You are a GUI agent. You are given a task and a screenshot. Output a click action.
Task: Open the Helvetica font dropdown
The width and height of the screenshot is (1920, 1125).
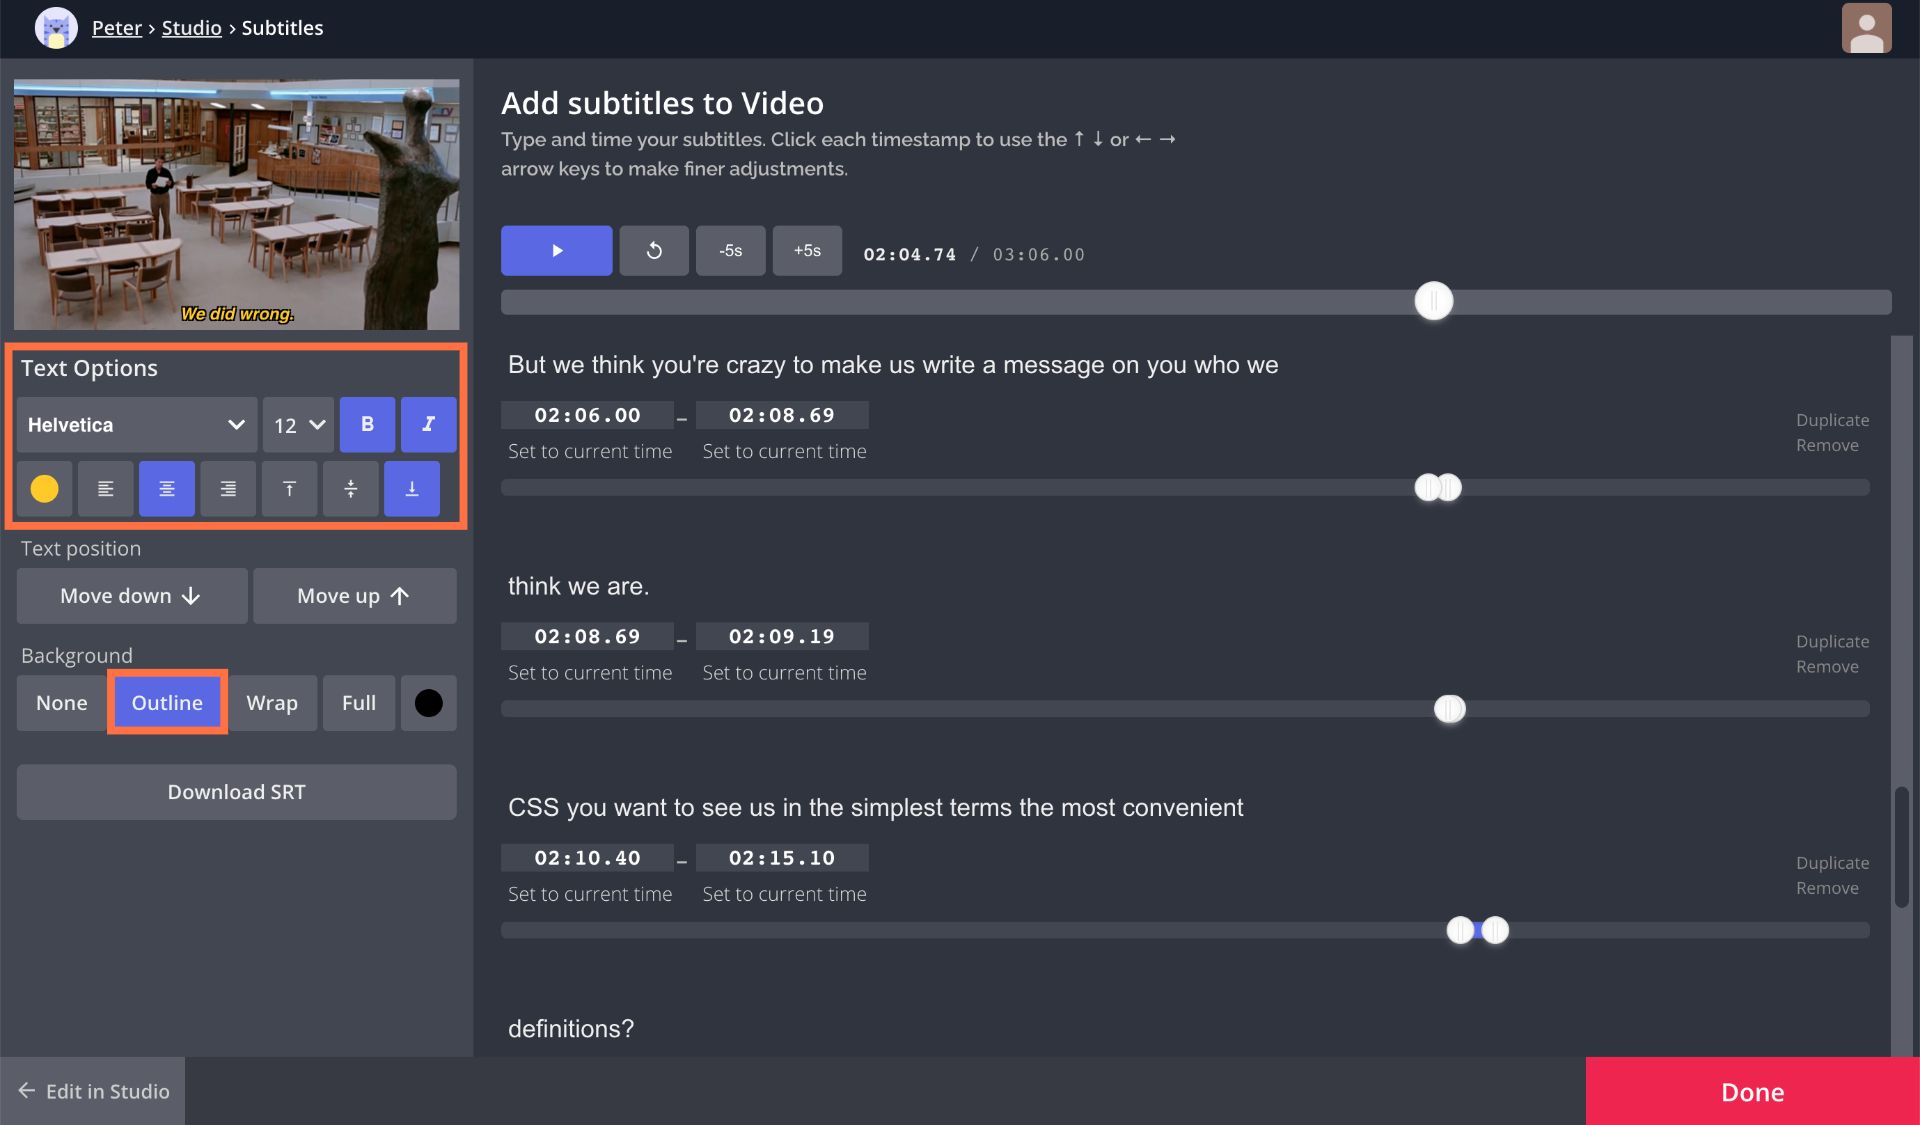click(135, 424)
